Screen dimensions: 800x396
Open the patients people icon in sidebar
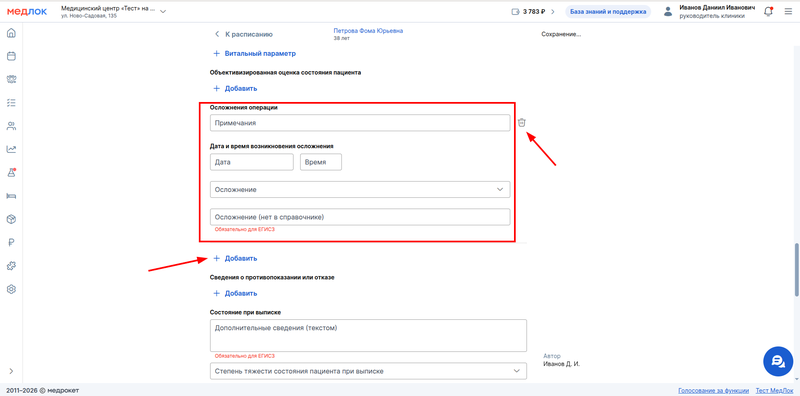tap(11, 126)
